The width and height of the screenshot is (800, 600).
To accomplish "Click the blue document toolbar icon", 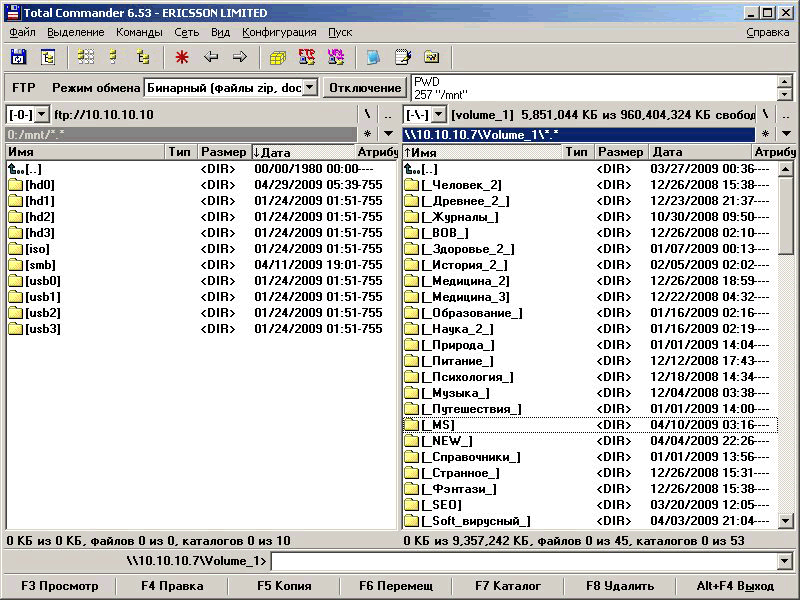I will (x=373, y=57).
